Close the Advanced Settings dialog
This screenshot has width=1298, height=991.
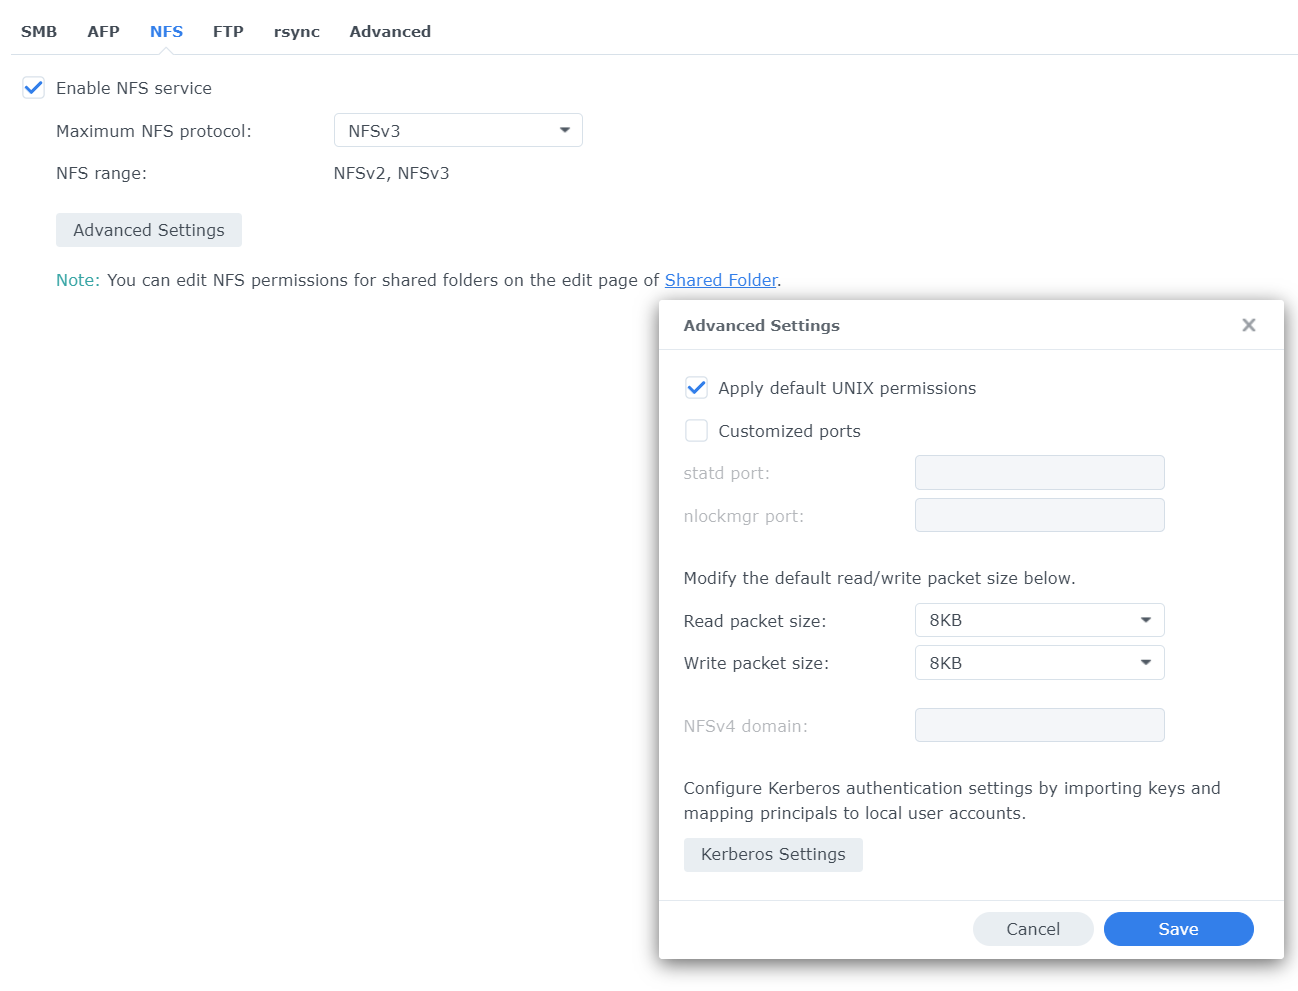click(1248, 325)
